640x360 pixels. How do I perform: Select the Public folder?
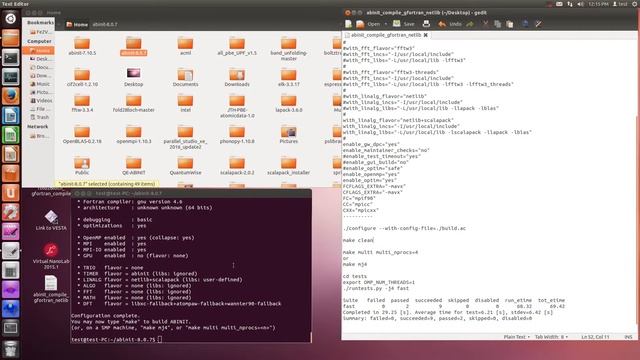tap(82, 166)
